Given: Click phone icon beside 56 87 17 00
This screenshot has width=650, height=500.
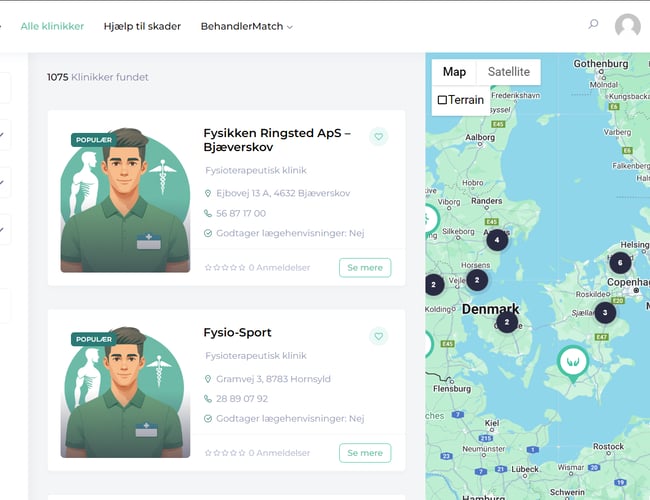Looking at the screenshot, I should click(208, 213).
